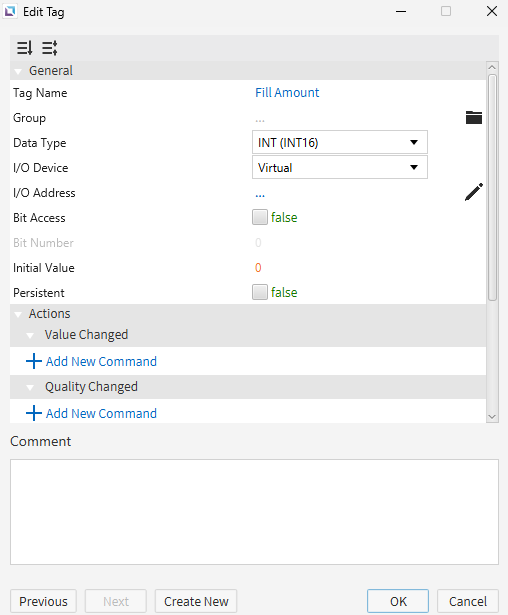Click the sort properties alphabetically icon
The image size is (508, 615).
(24, 48)
